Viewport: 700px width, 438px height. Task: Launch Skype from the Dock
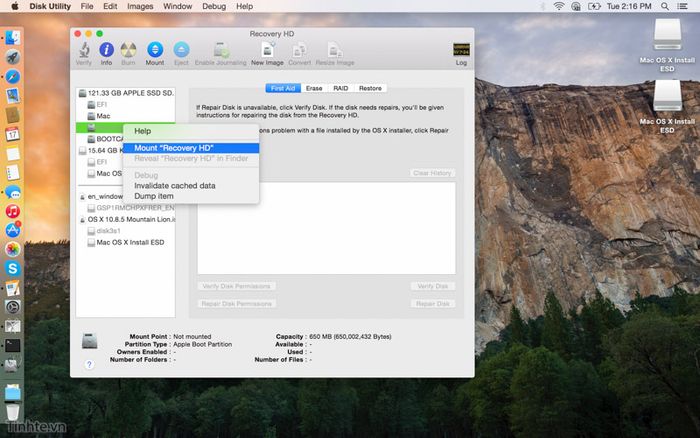tap(12, 268)
